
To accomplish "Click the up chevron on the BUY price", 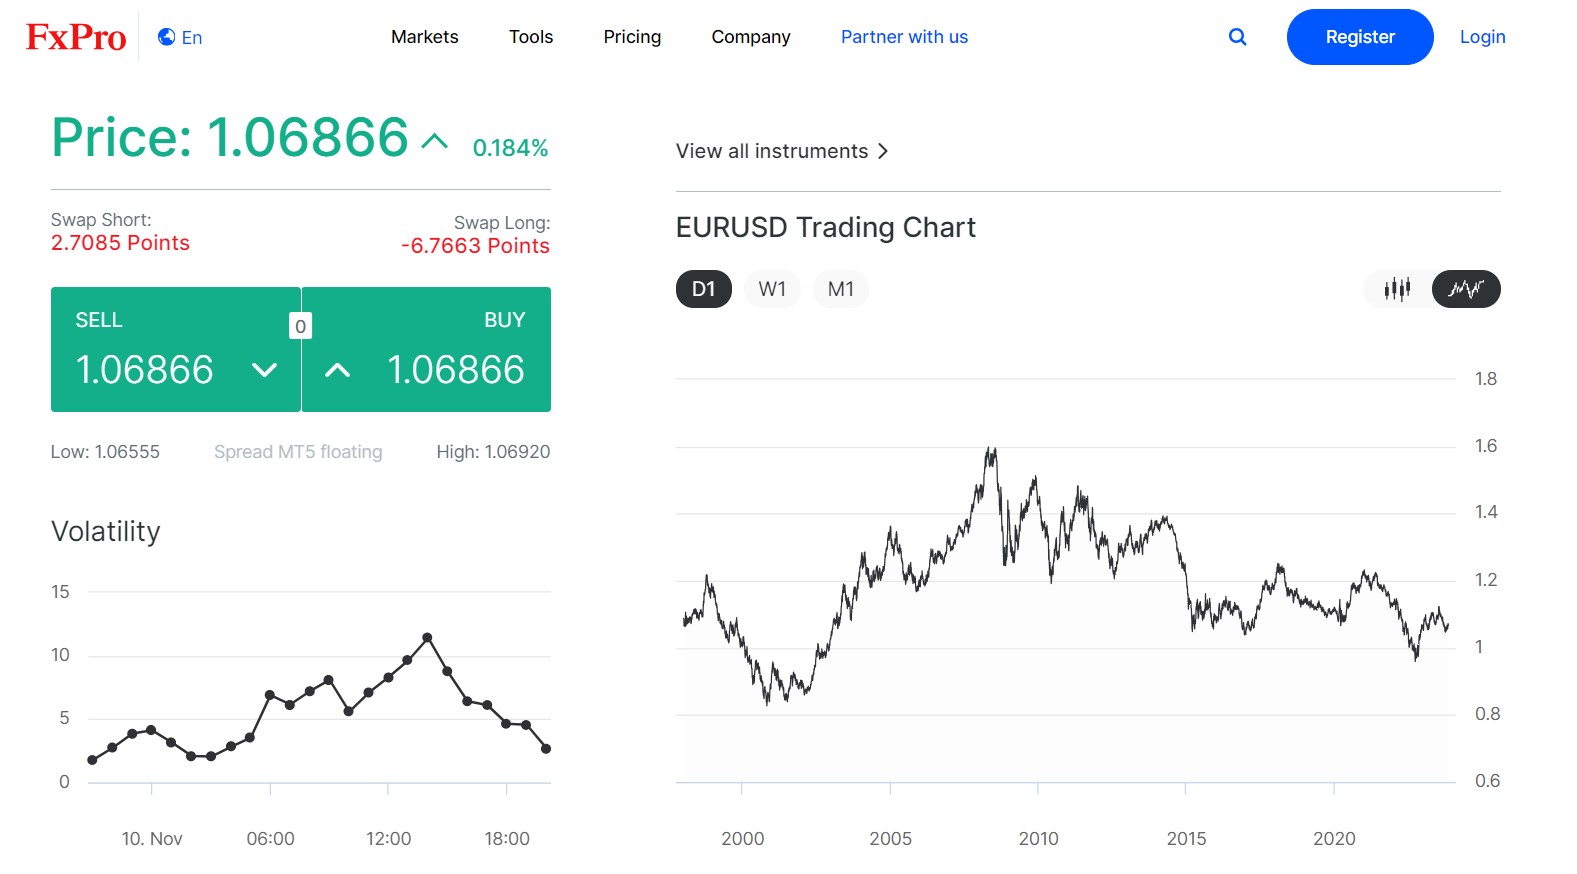I will point(337,369).
